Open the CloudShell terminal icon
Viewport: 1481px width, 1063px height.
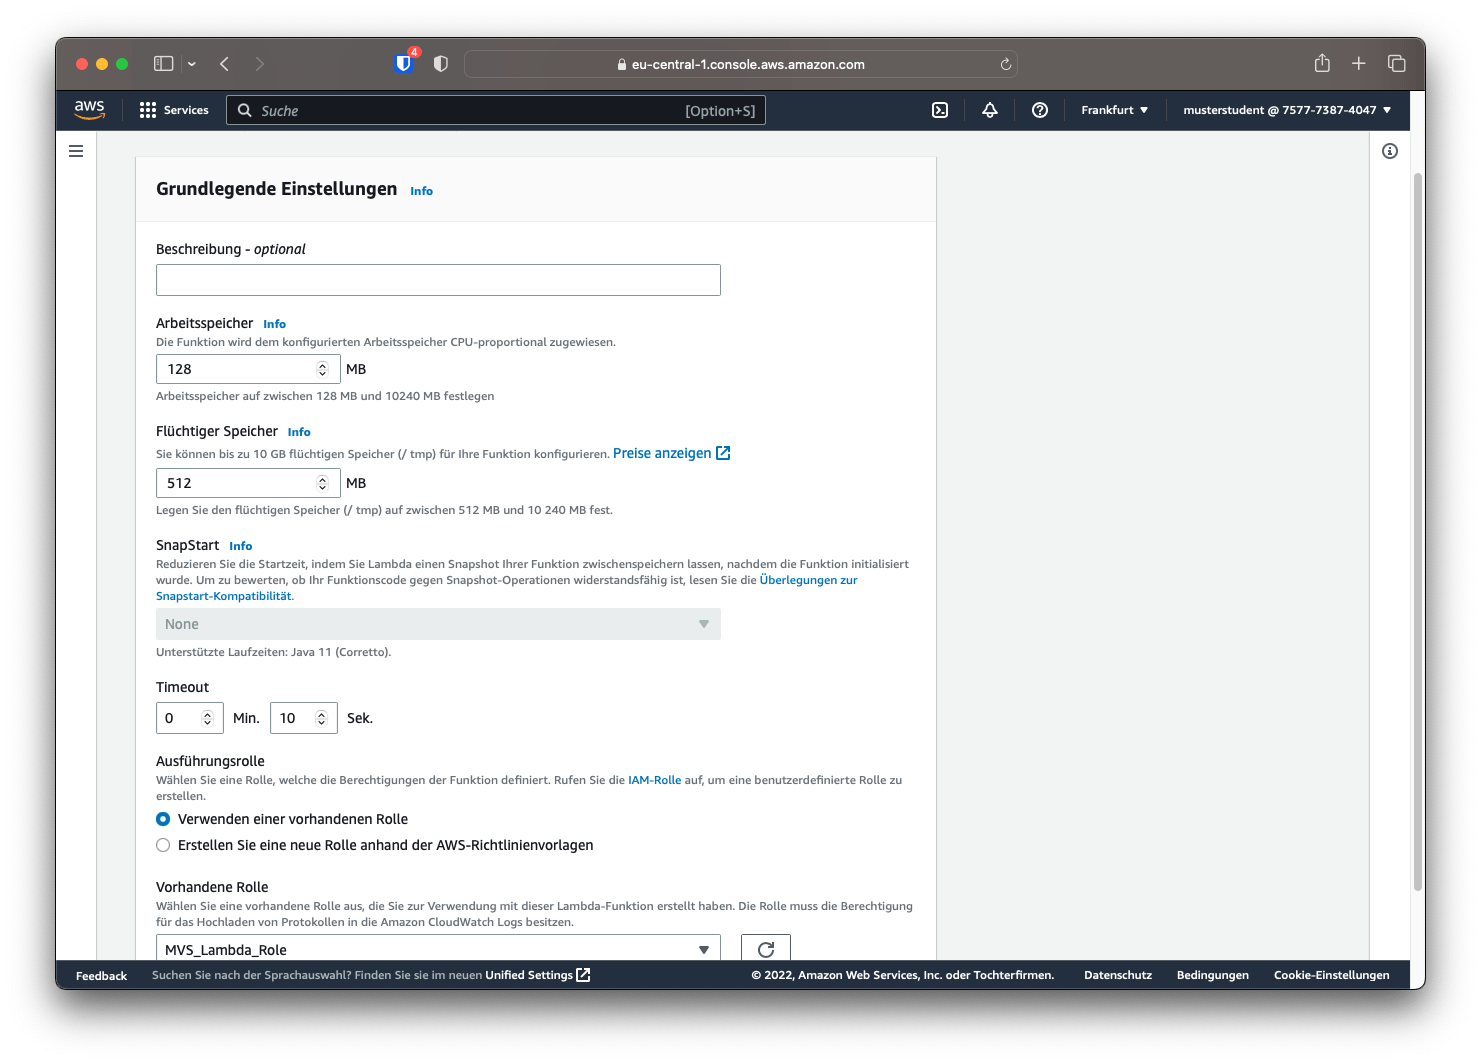coord(939,110)
